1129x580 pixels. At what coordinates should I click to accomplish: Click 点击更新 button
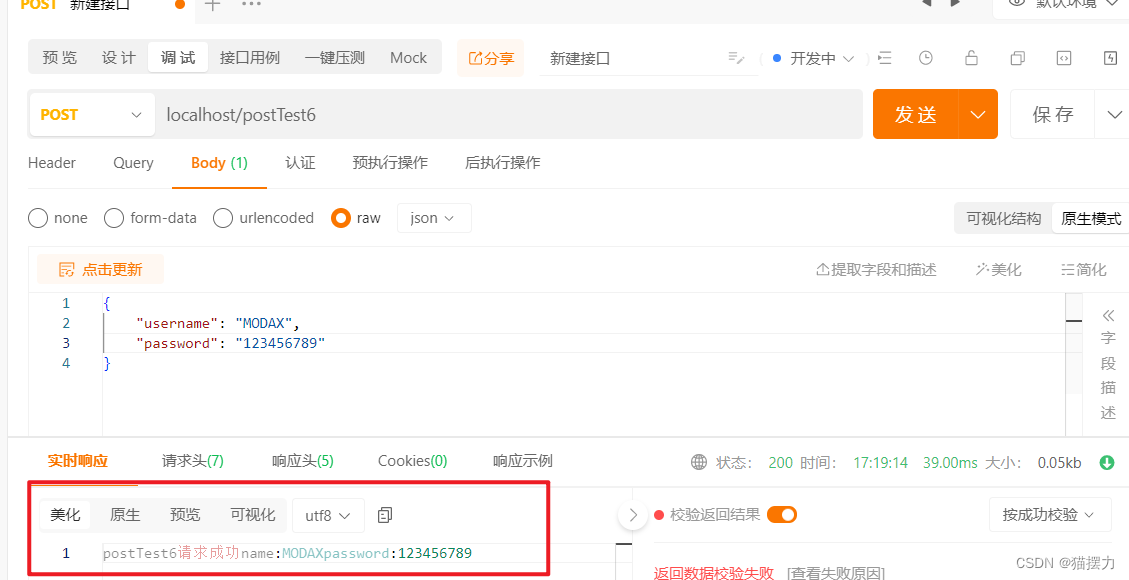click(101, 270)
